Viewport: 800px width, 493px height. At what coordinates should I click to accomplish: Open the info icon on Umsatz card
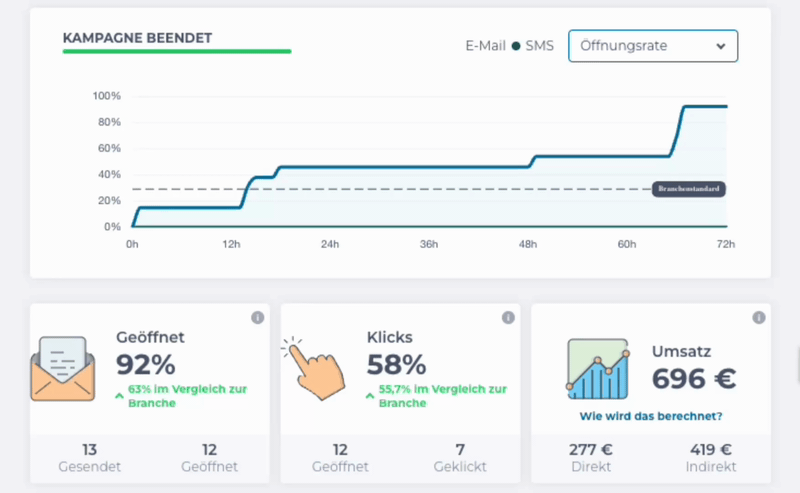pos(758,318)
